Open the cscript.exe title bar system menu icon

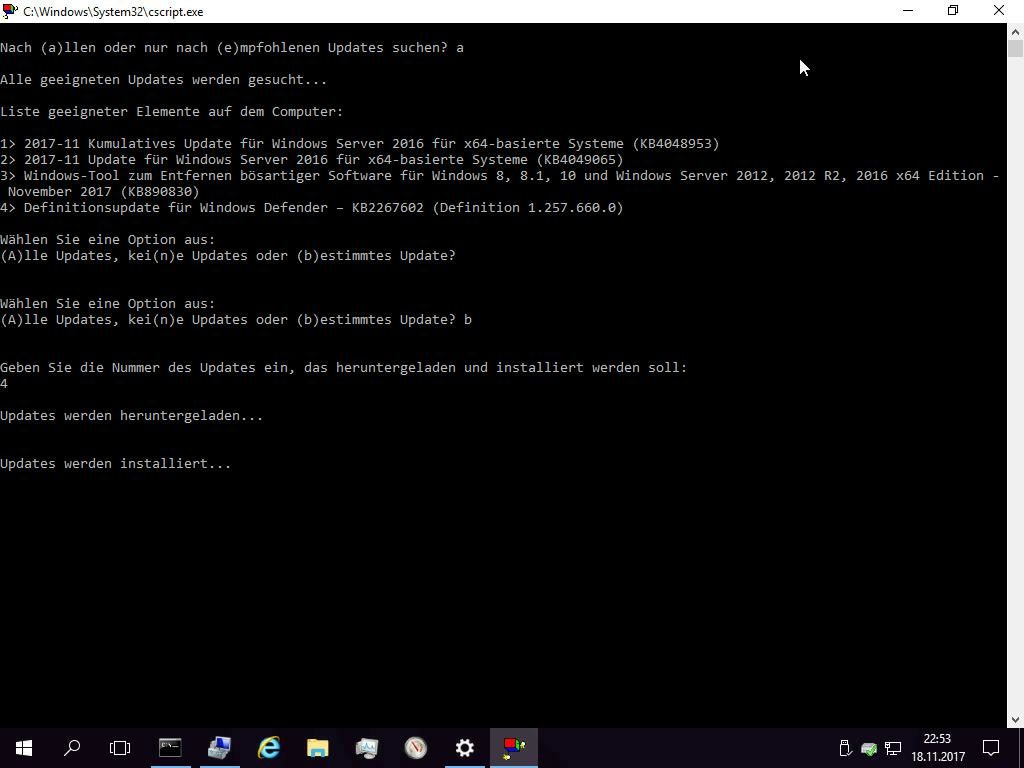(x=10, y=11)
